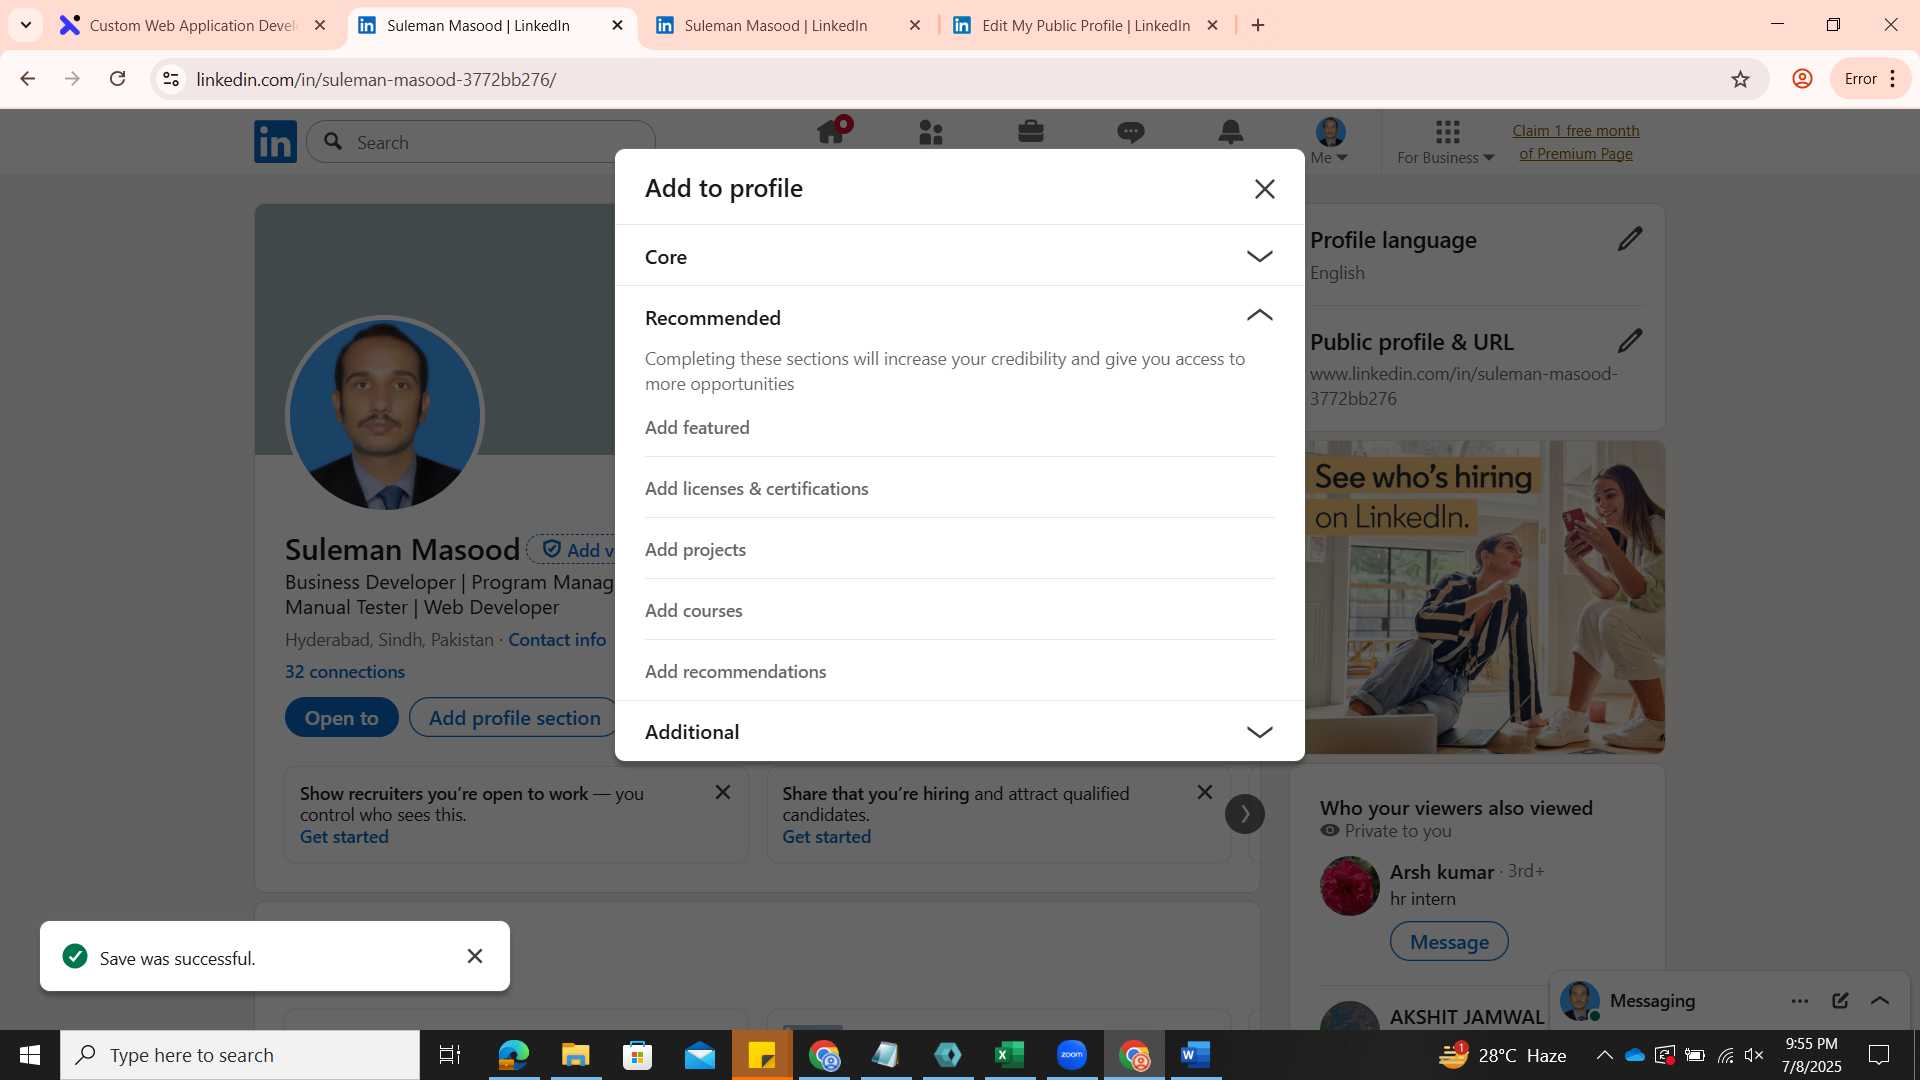Open Excel from taskbar
1920x1080 pixels.
click(1010, 1055)
